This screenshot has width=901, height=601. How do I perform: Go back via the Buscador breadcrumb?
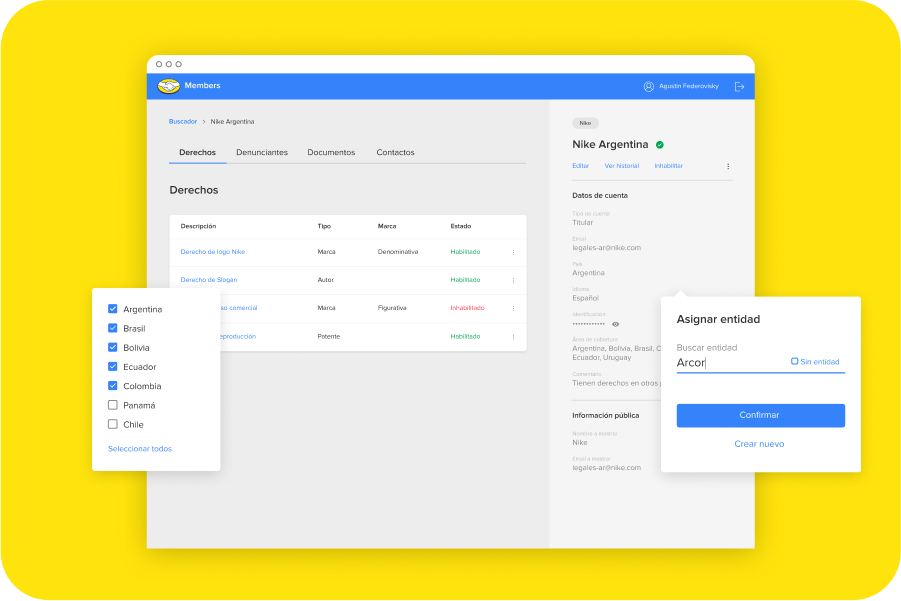click(183, 122)
